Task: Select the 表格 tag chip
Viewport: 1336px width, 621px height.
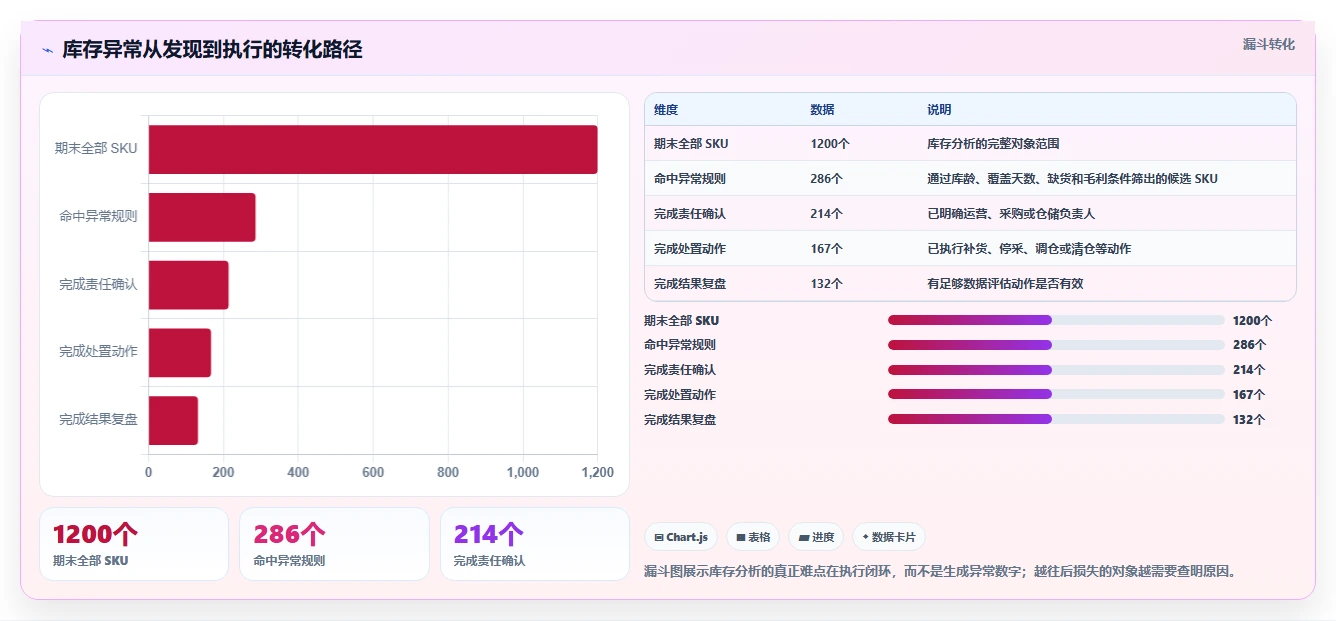Action: [753, 537]
